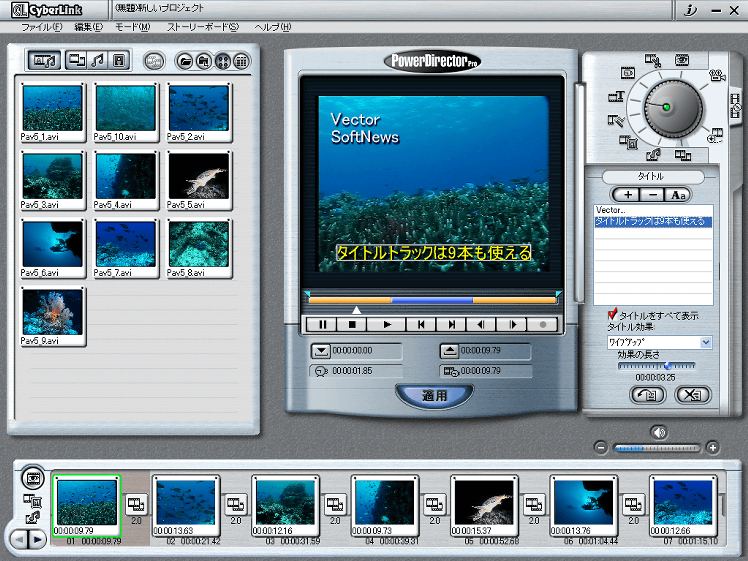Screen dimensions: 748x561
Task: Open the ファイル(F) menu
Action: pyautogui.click(x=42, y=27)
